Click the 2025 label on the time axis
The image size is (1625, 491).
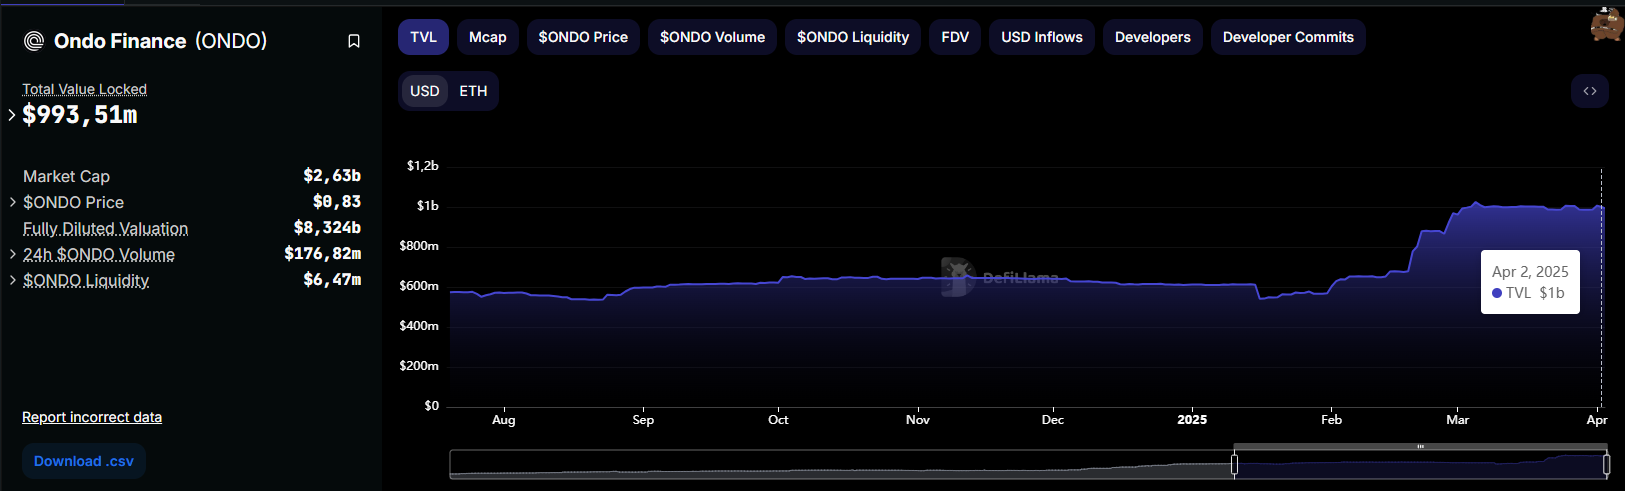[1192, 420]
